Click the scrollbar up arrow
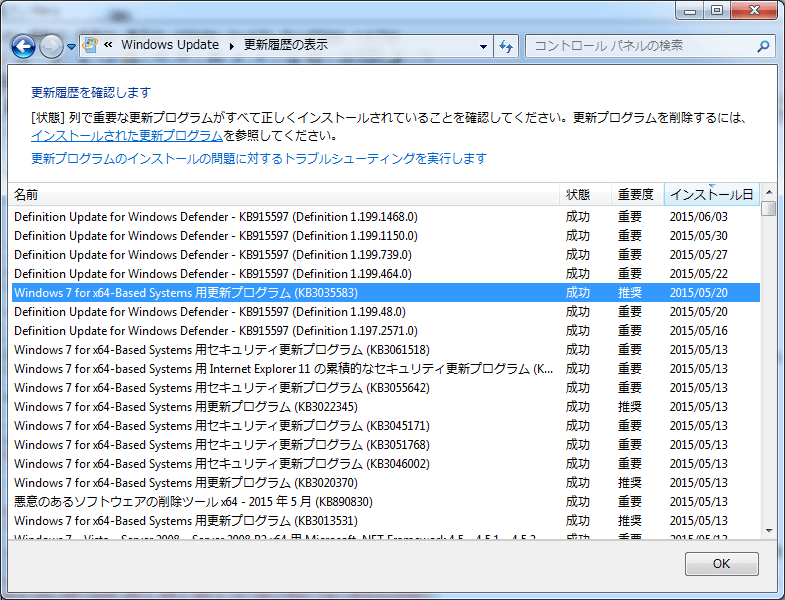Viewport: 785px width, 600px height. (769, 192)
